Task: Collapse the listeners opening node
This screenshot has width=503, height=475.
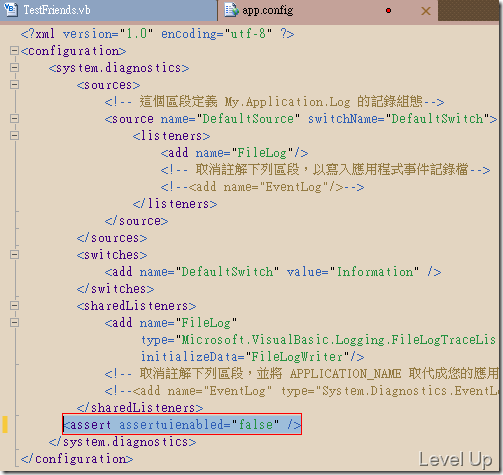Action: click(14, 136)
